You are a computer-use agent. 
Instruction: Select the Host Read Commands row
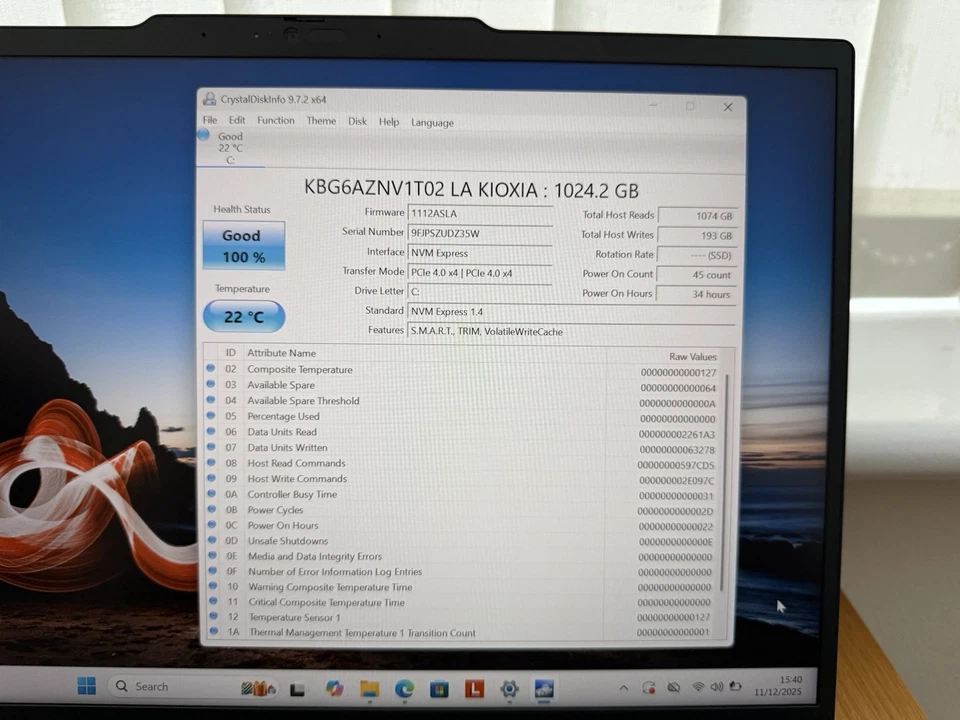pyautogui.click(x=462, y=463)
